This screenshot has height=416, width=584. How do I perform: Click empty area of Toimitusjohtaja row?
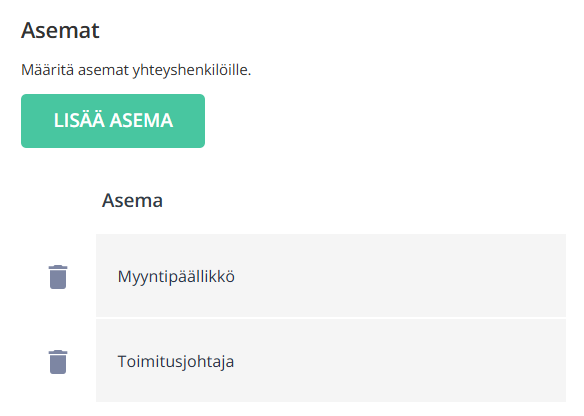point(400,361)
